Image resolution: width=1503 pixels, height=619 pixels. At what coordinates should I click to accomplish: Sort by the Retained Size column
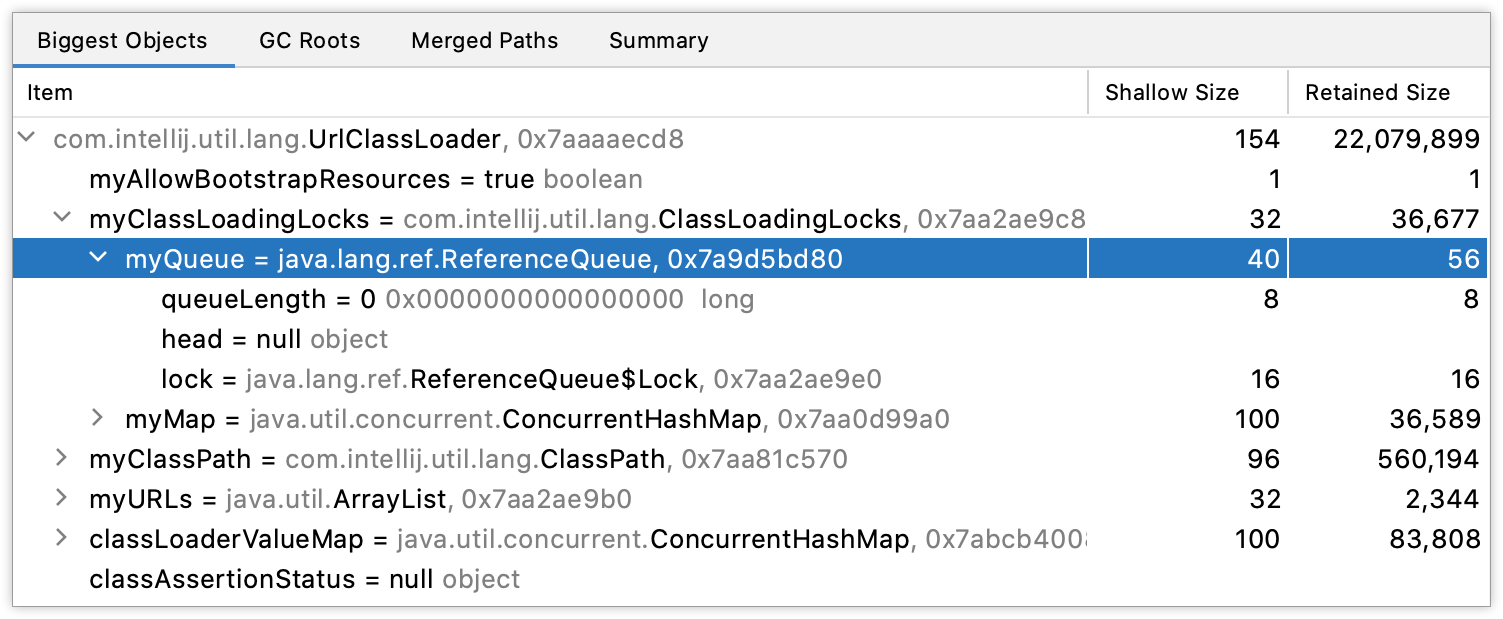click(x=1378, y=92)
